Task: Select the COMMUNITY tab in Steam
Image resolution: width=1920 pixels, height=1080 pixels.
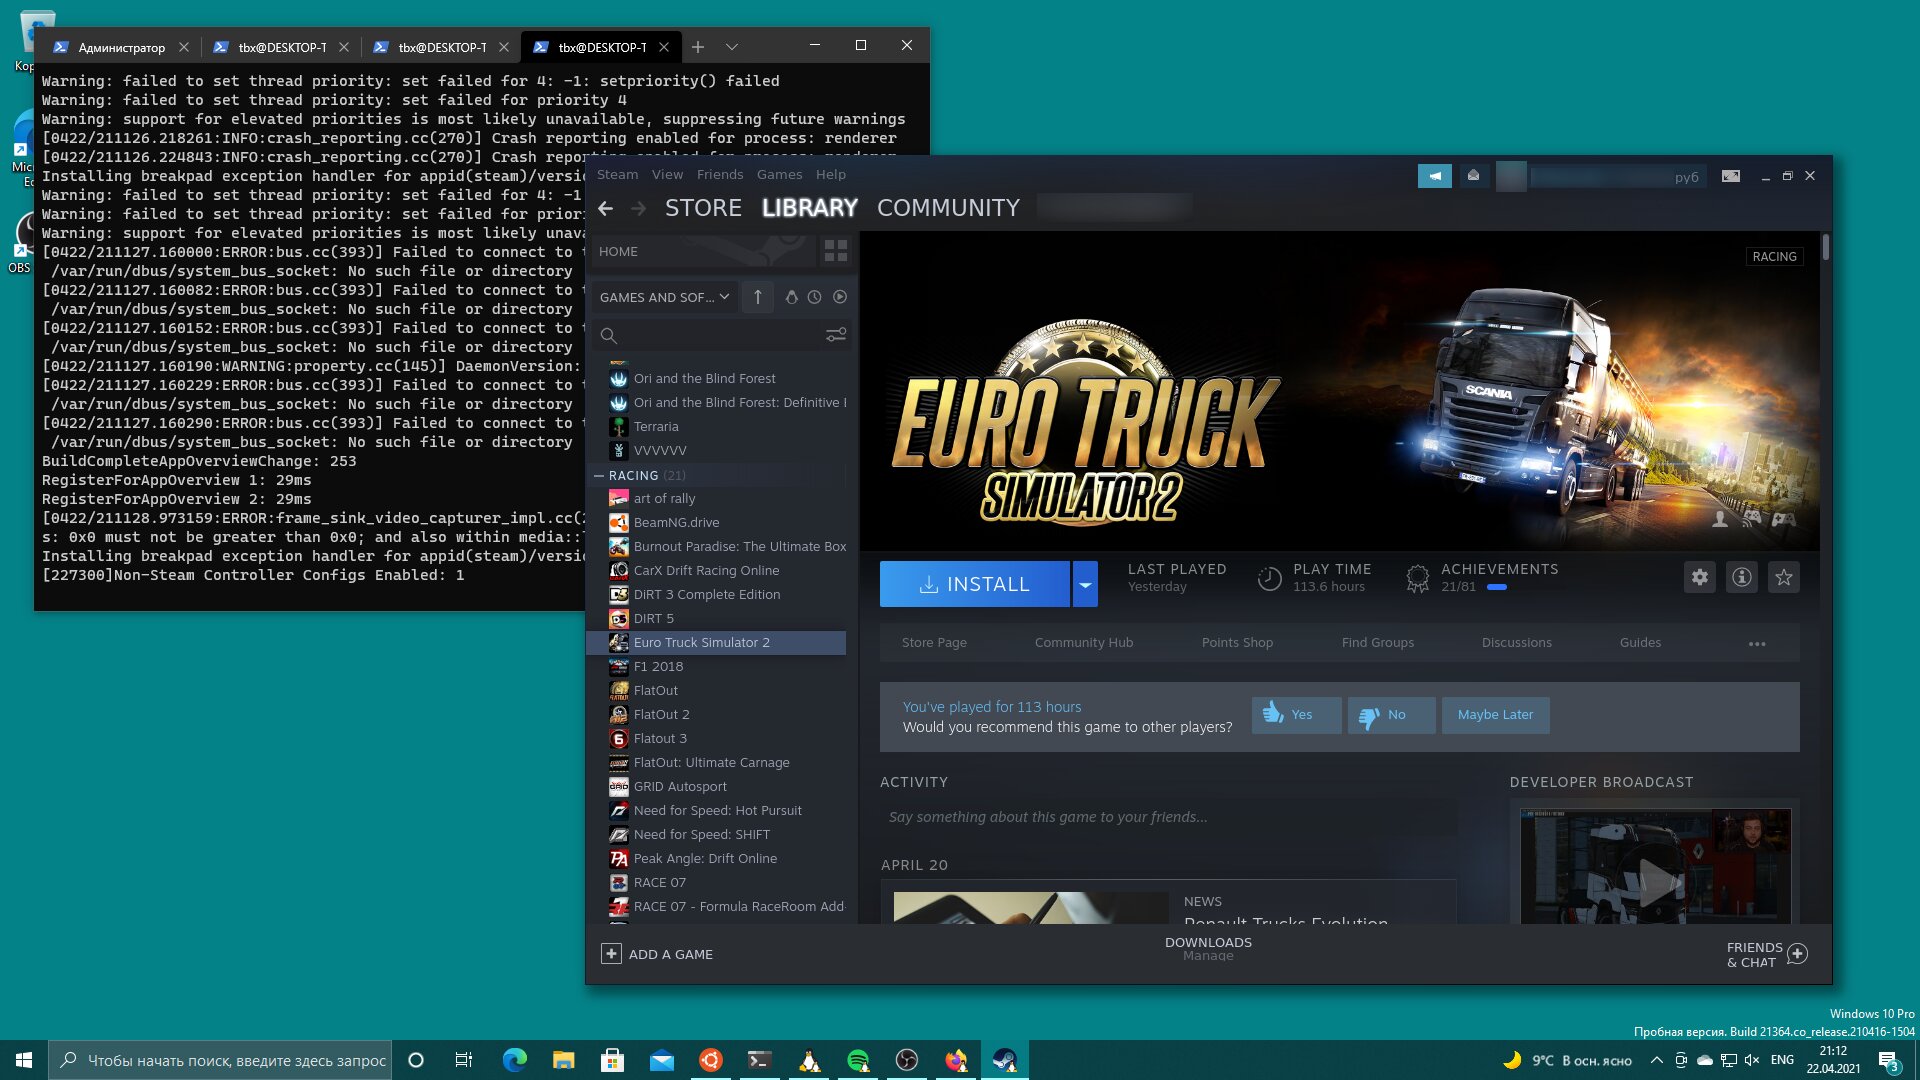Action: pos(949,207)
